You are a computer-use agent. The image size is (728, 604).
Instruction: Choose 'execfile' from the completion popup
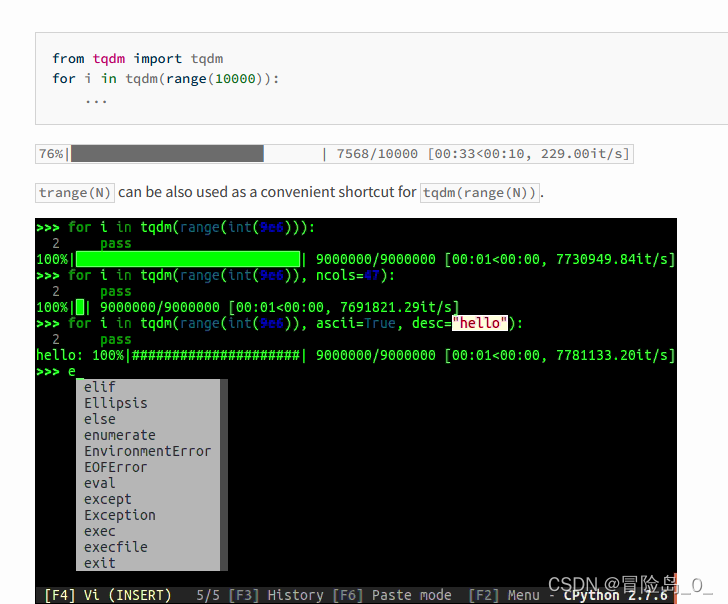[116, 547]
